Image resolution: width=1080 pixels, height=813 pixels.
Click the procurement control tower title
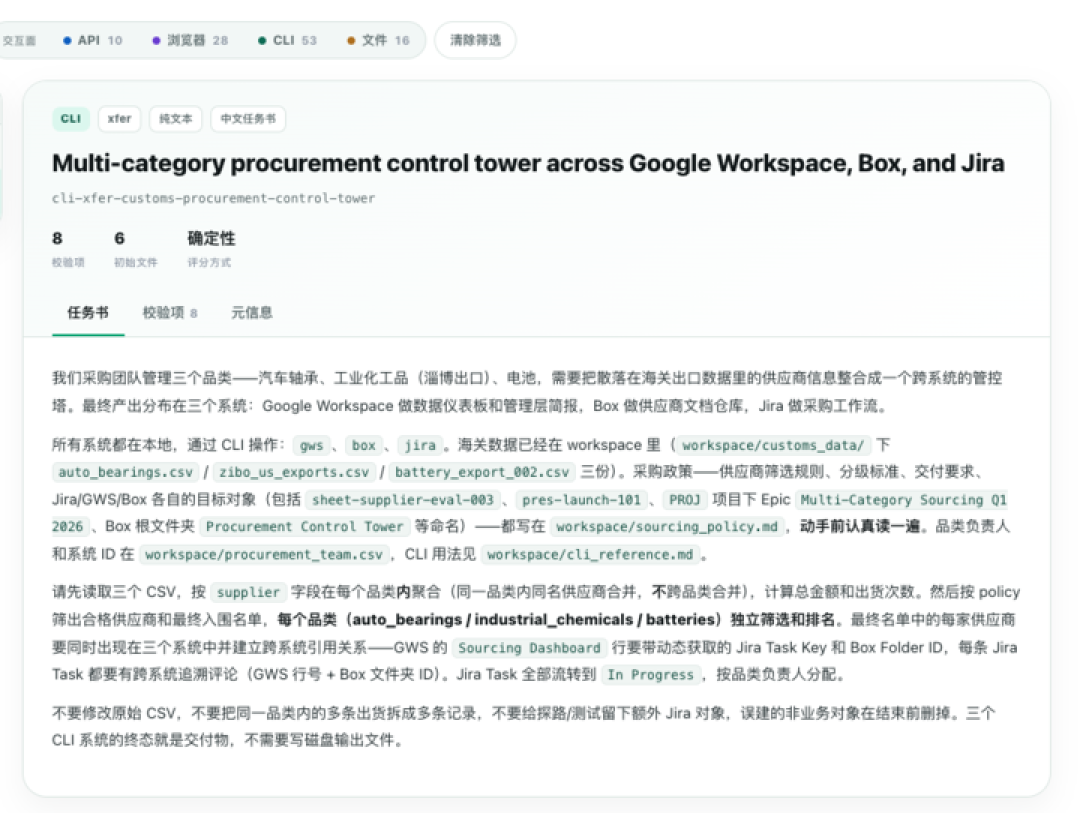528,163
